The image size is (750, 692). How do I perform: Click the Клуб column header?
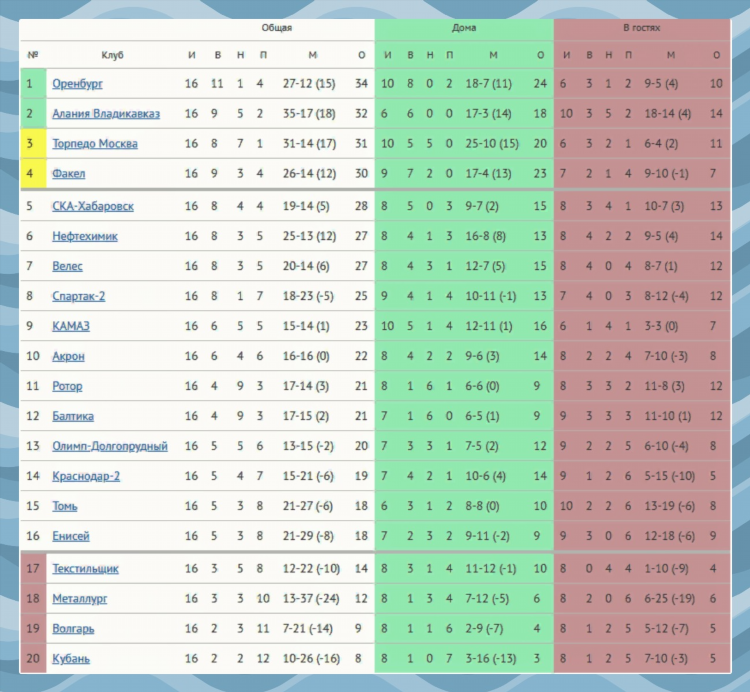click(112, 55)
